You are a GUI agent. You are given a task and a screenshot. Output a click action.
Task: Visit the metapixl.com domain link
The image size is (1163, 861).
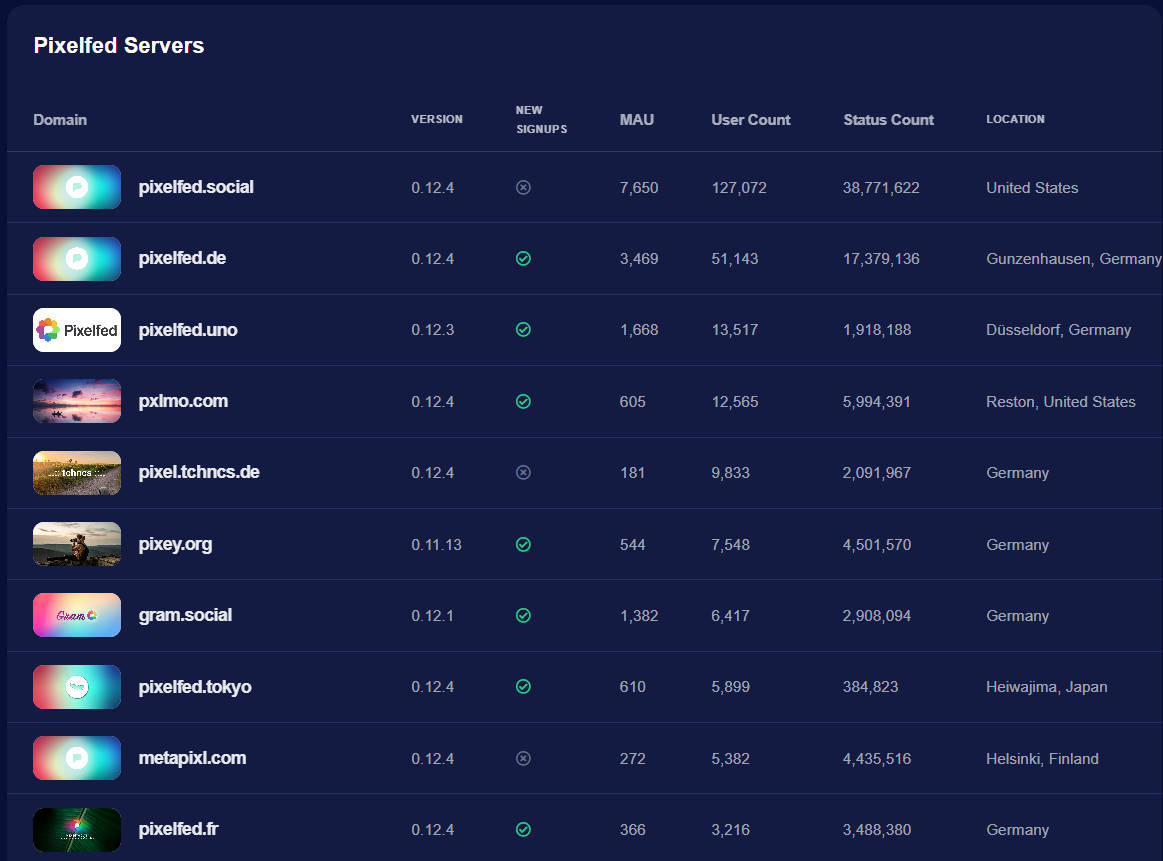(x=192, y=759)
